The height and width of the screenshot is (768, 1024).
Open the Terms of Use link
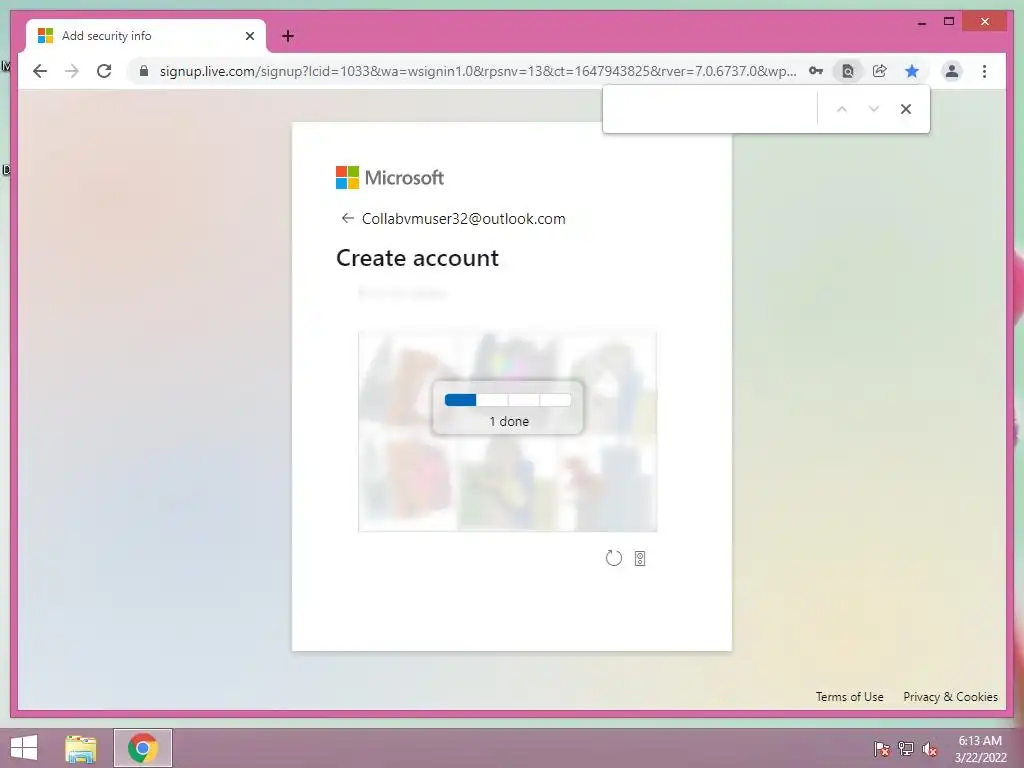849,697
